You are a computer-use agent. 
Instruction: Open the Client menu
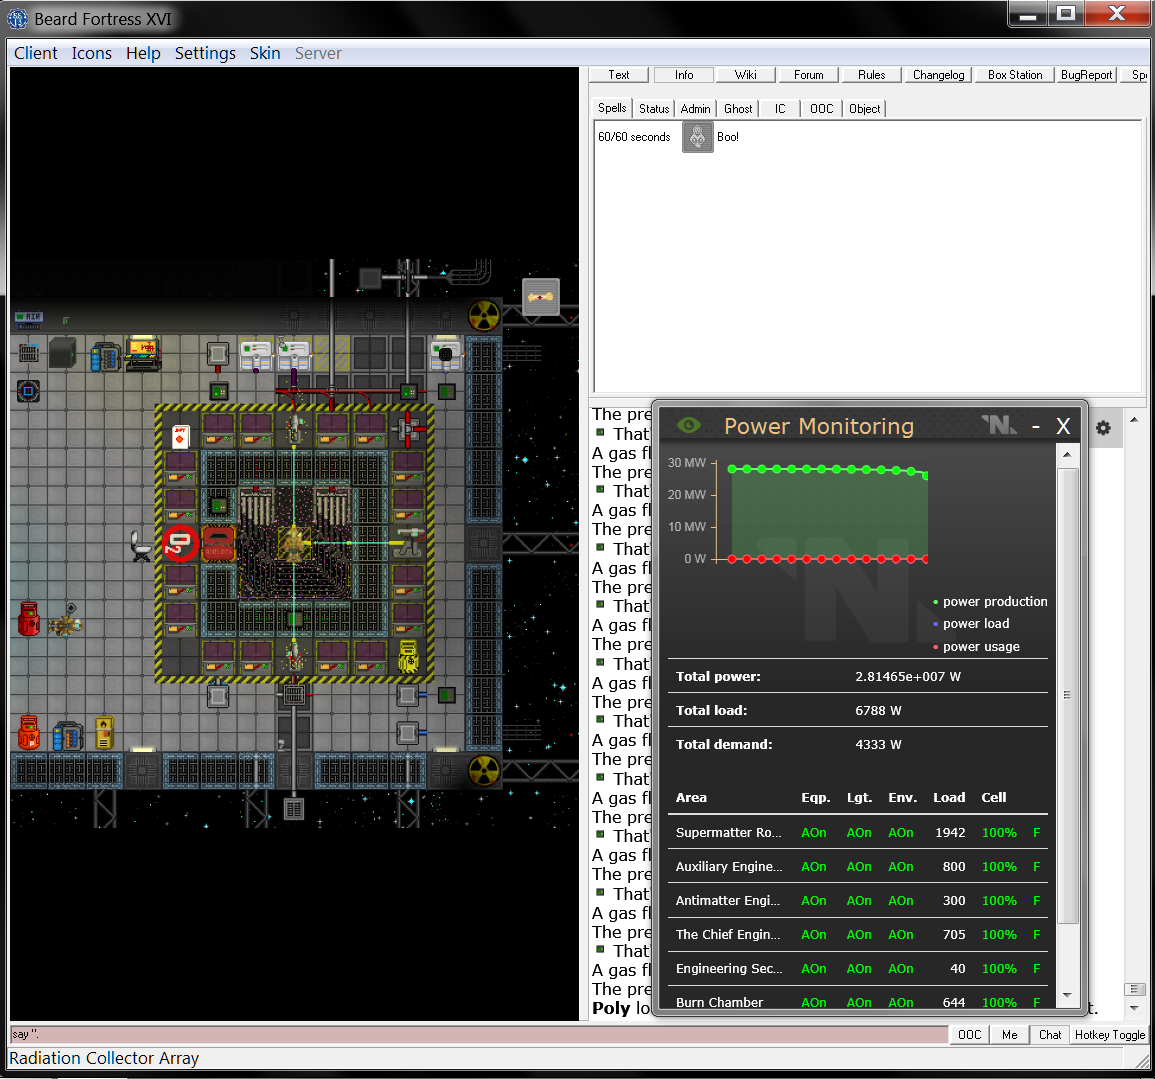35,53
